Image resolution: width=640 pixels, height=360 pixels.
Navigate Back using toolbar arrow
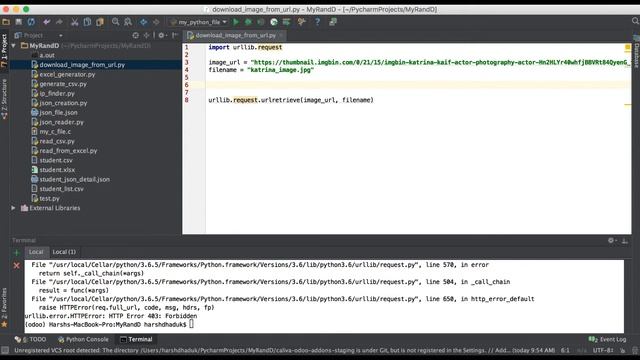pyautogui.click(x=144, y=22)
